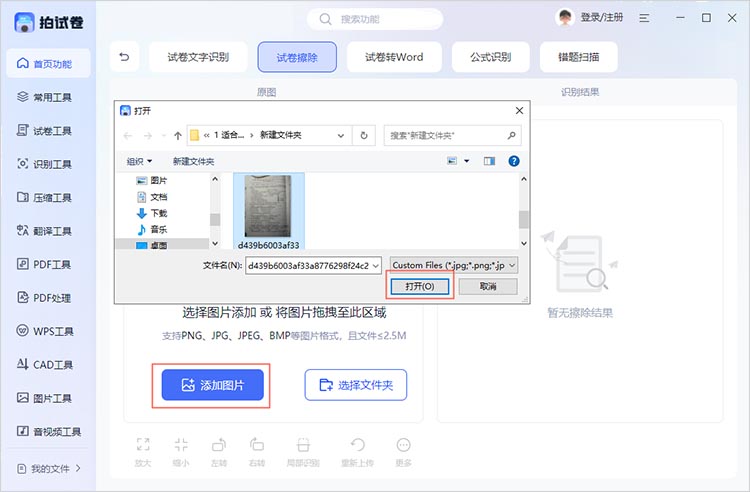Switch to 试卷文字识别 tab
750x492 pixels.
(198, 57)
